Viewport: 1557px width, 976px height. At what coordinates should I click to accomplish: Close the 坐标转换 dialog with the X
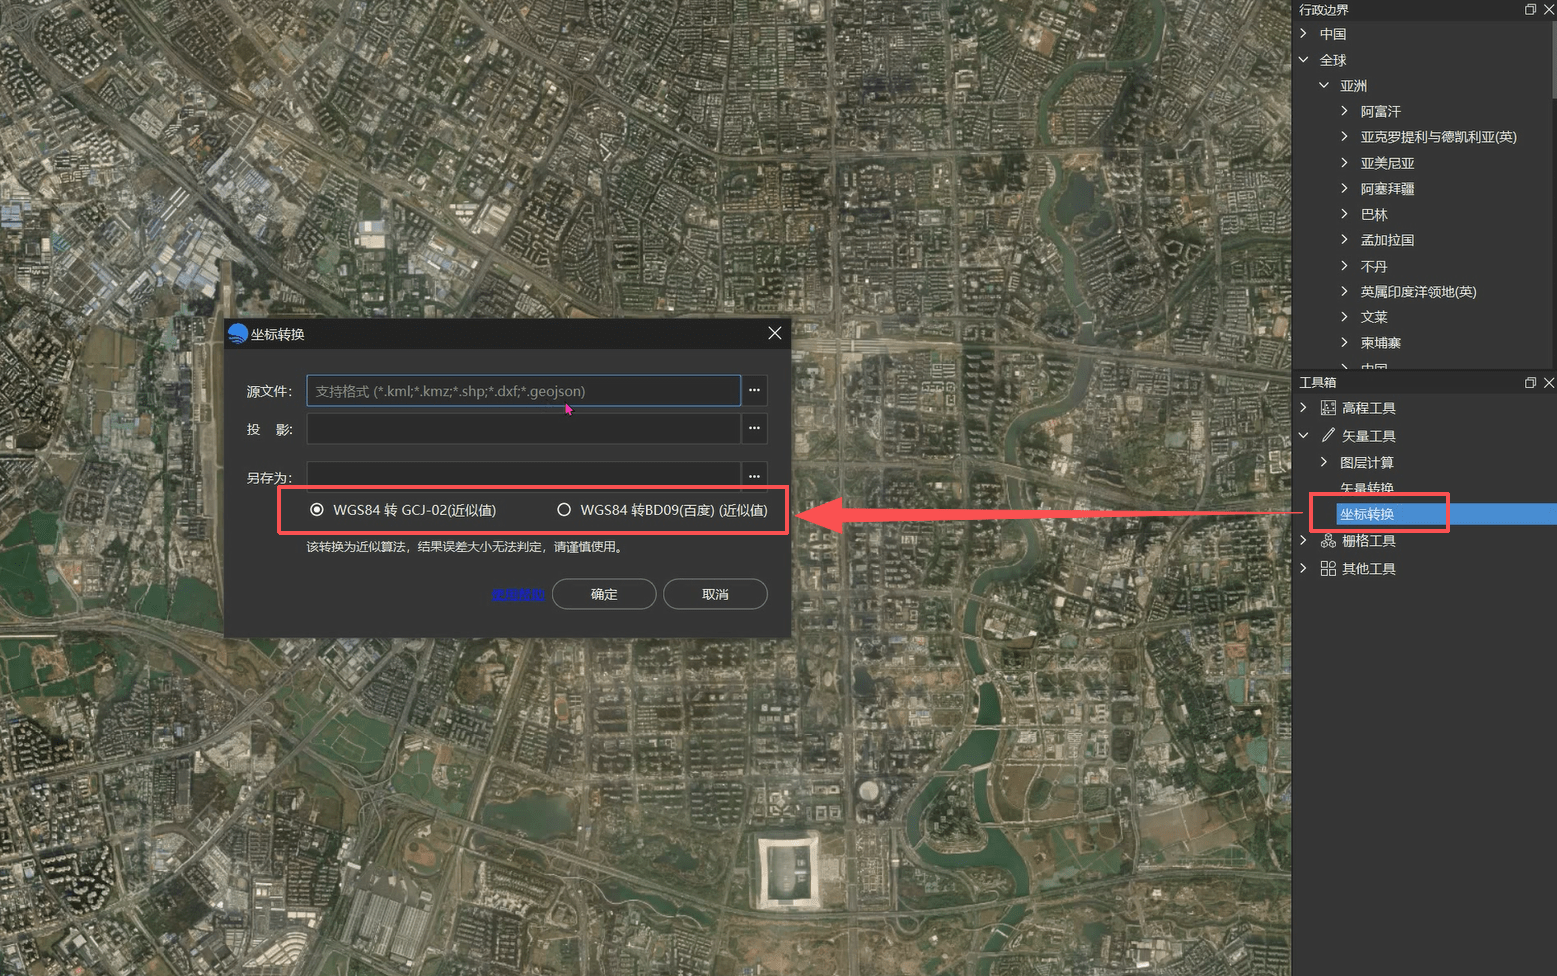775,333
